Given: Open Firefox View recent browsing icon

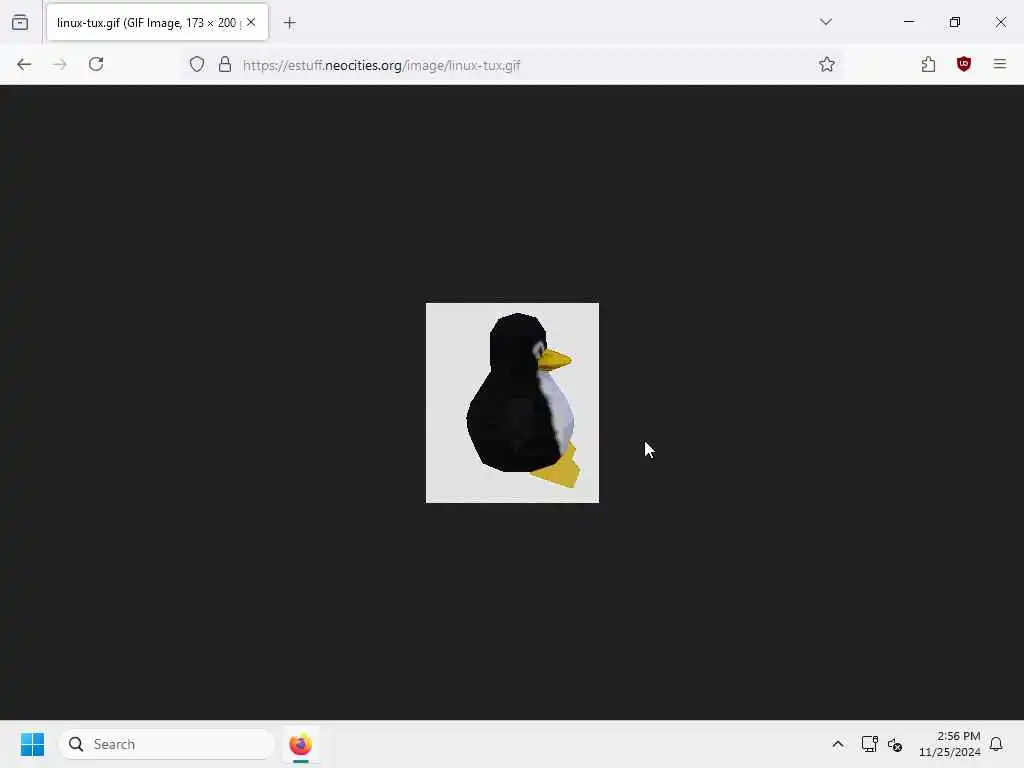Looking at the screenshot, I should (20, 23).
